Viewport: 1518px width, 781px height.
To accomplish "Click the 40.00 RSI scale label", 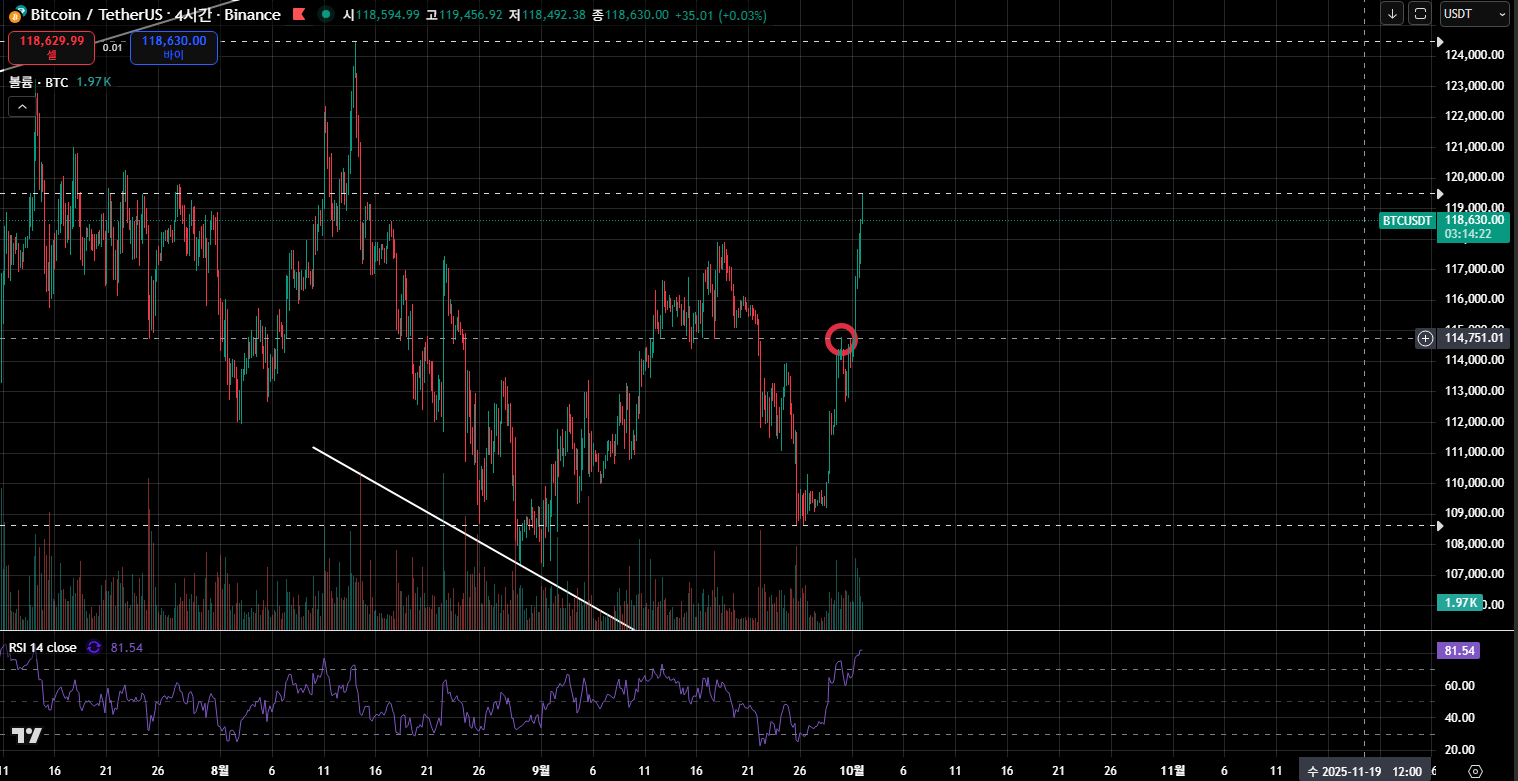I will pyautogui.click(x=1461, y=718).
